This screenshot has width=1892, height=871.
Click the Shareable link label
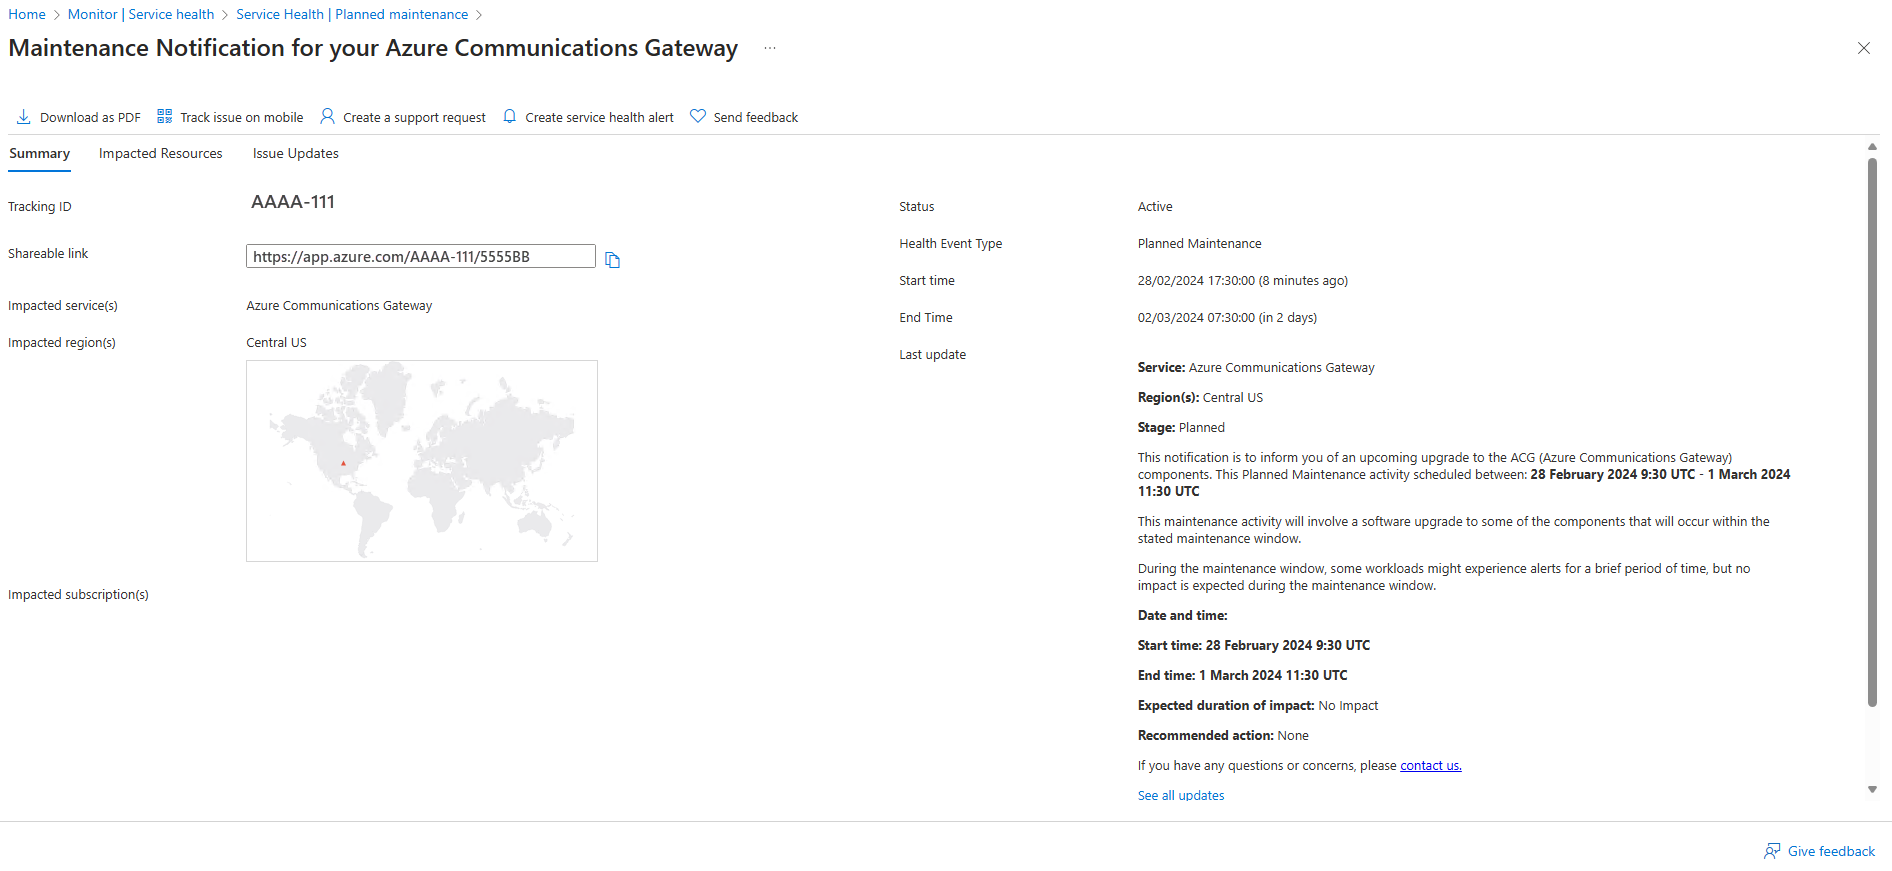pyautogui.click(x=48, y=254)
